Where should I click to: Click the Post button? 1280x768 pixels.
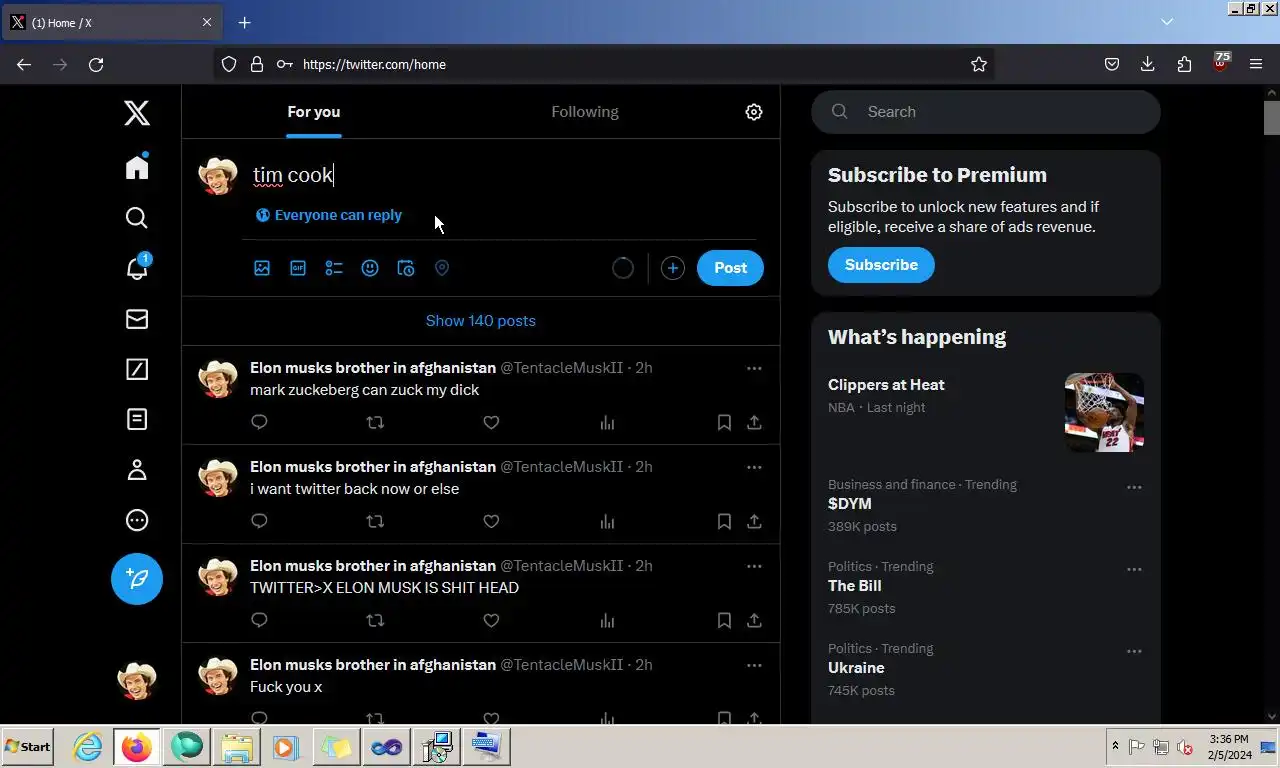coord(730,268)
